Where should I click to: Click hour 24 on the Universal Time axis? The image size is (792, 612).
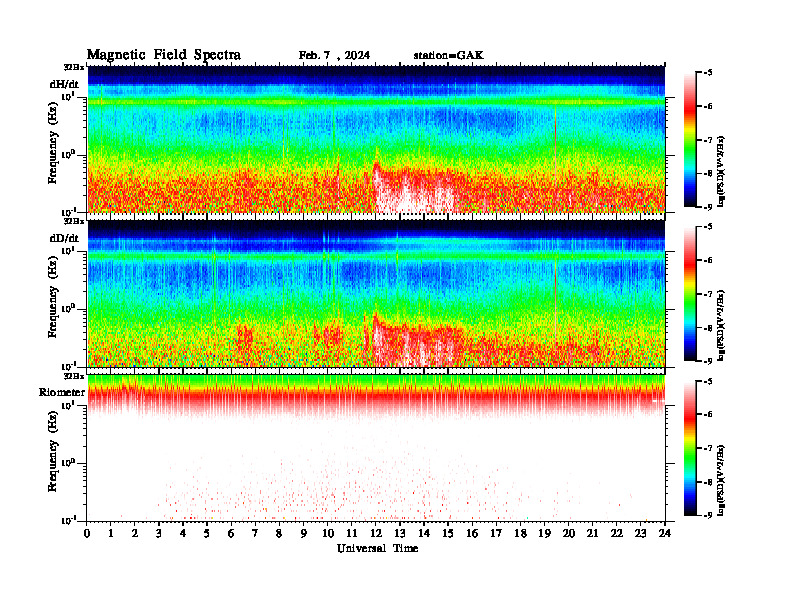665,533
